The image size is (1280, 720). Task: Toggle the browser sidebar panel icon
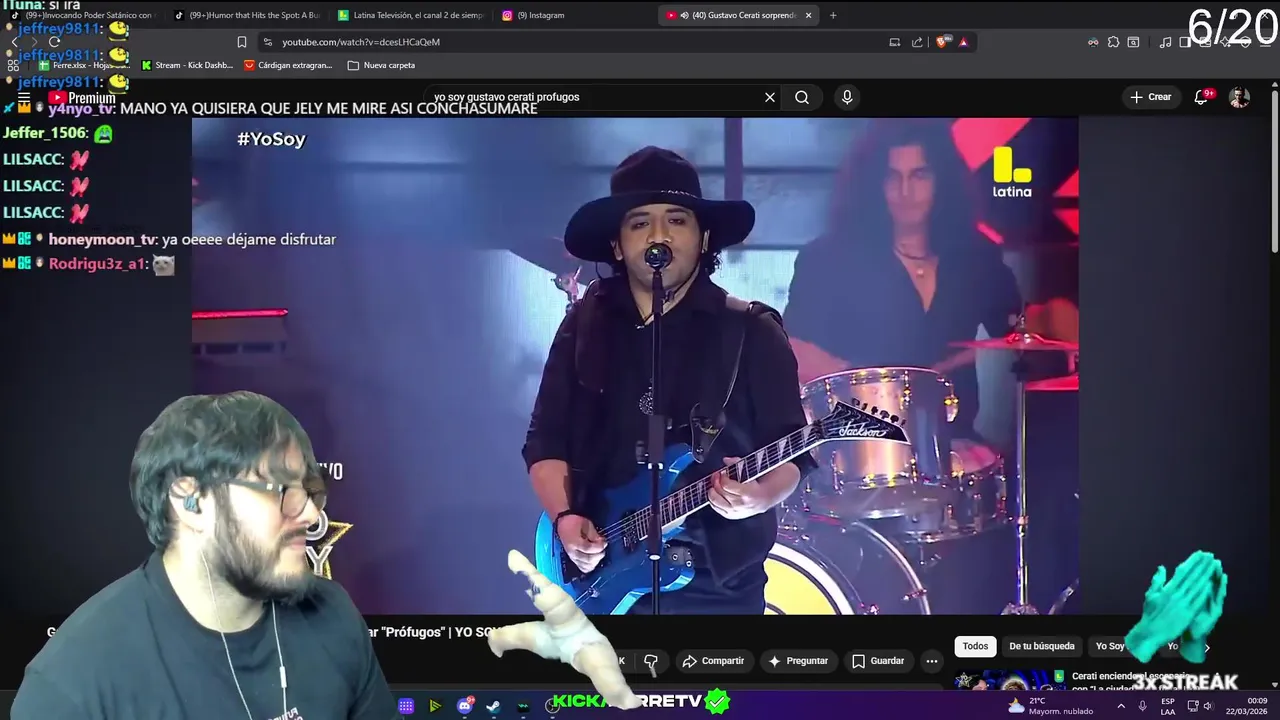click(1185, 42)
